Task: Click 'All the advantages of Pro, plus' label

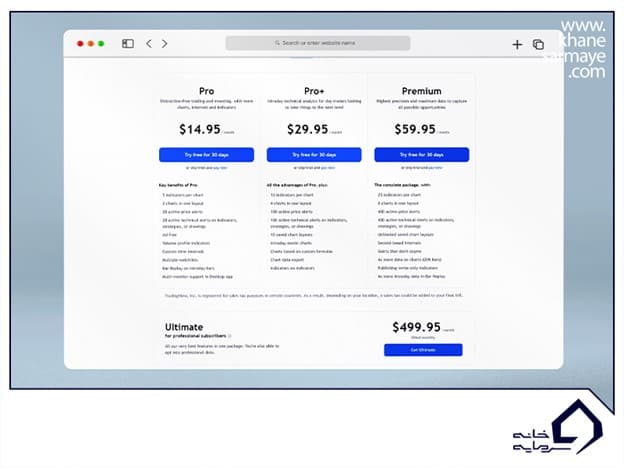Action: coord(297,185)
